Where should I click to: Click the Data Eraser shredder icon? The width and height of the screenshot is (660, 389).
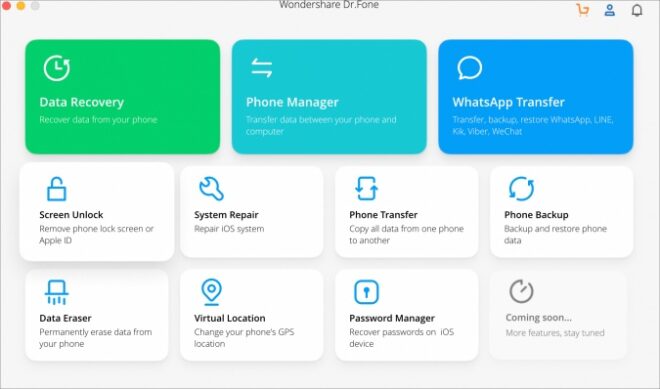pyautogui.click(x=56, y=292)
